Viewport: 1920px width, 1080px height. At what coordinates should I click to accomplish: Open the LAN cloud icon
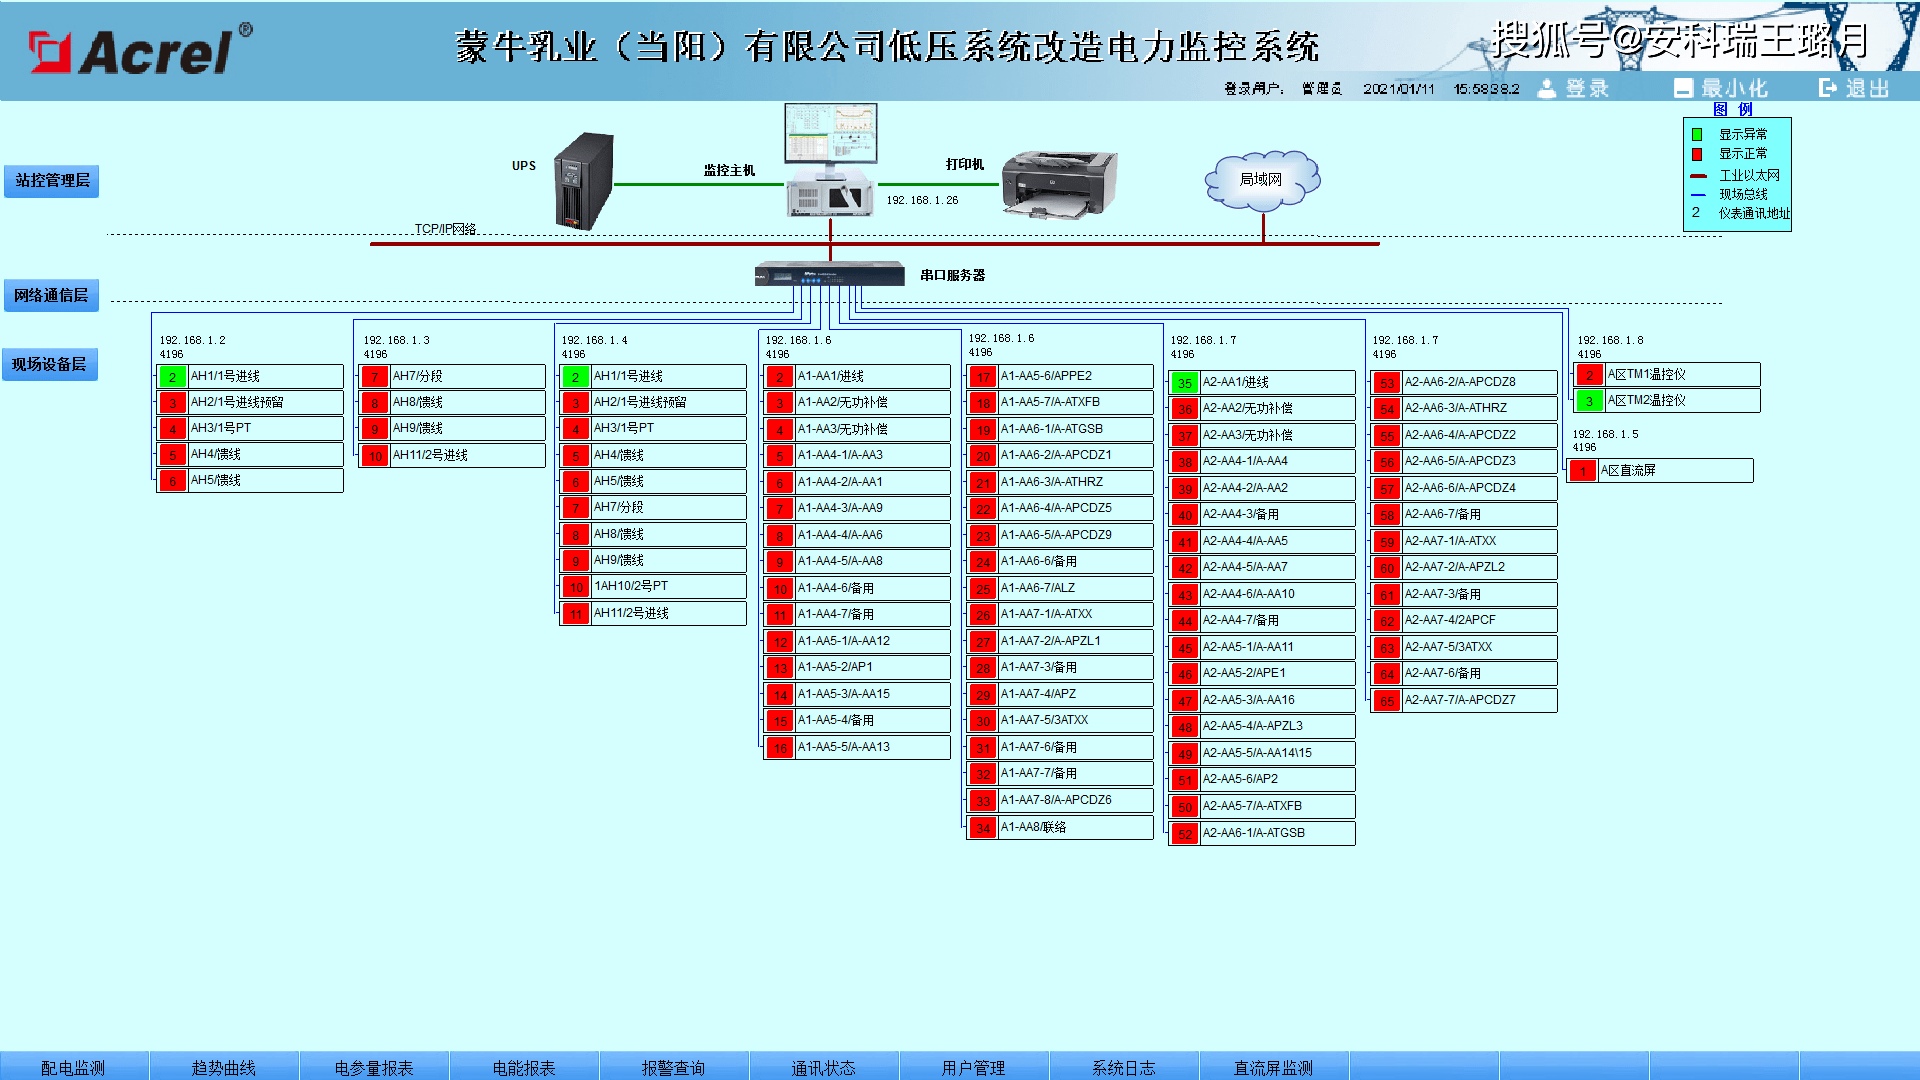(1262, 180)
